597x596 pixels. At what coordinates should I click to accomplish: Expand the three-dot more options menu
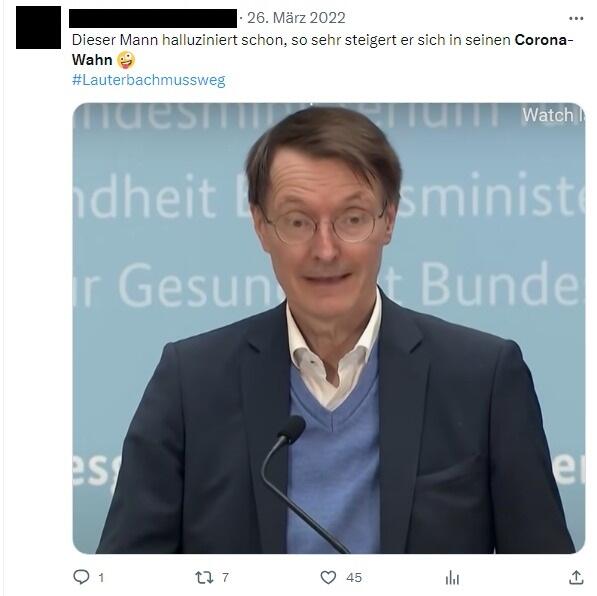576,18
